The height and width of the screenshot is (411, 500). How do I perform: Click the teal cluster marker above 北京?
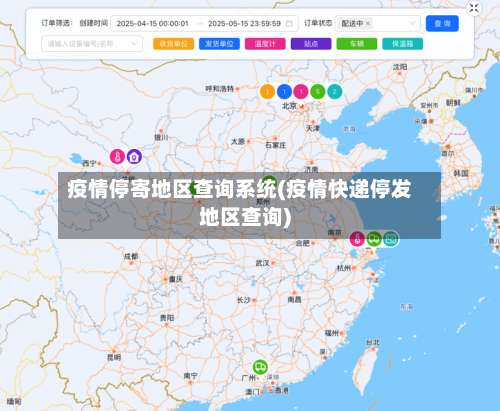[335, 92]
